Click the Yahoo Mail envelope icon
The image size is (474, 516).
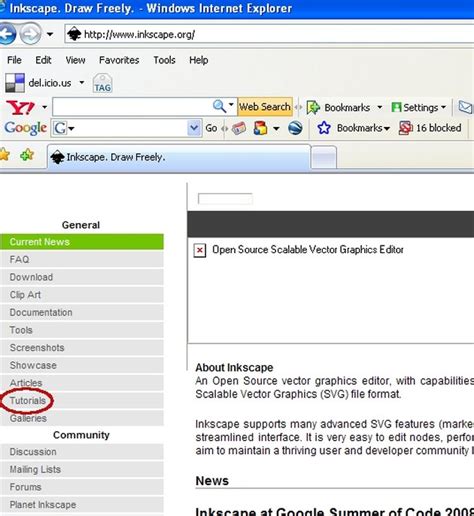point(465,107)
